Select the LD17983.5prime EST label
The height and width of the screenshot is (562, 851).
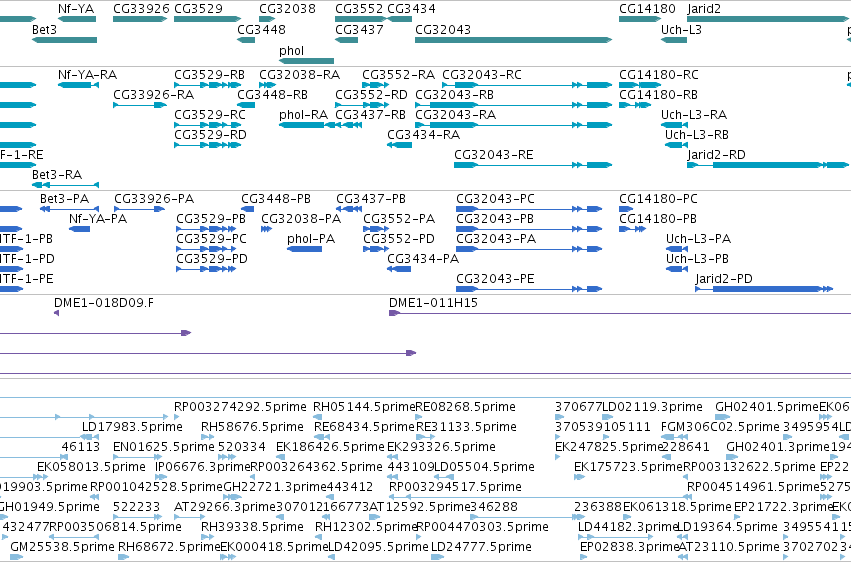tap(132, 427)
